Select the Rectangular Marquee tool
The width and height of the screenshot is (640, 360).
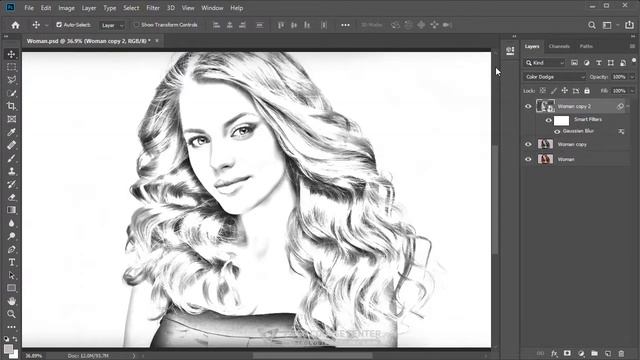pos(11,67)
